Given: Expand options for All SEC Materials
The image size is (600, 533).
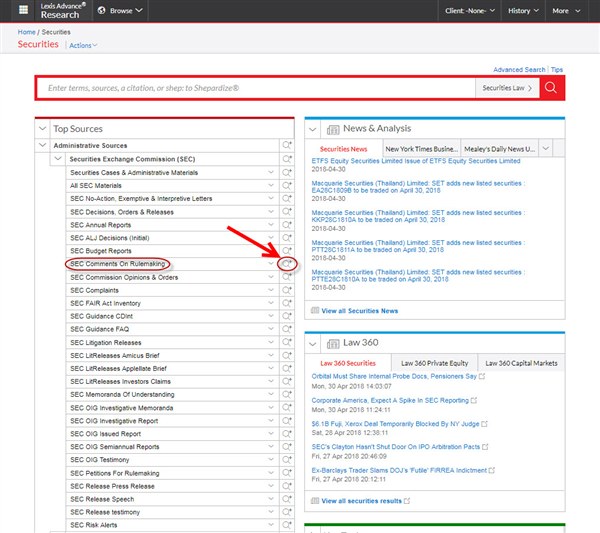Looking at the screenshot, I should (x=271, y=186).
